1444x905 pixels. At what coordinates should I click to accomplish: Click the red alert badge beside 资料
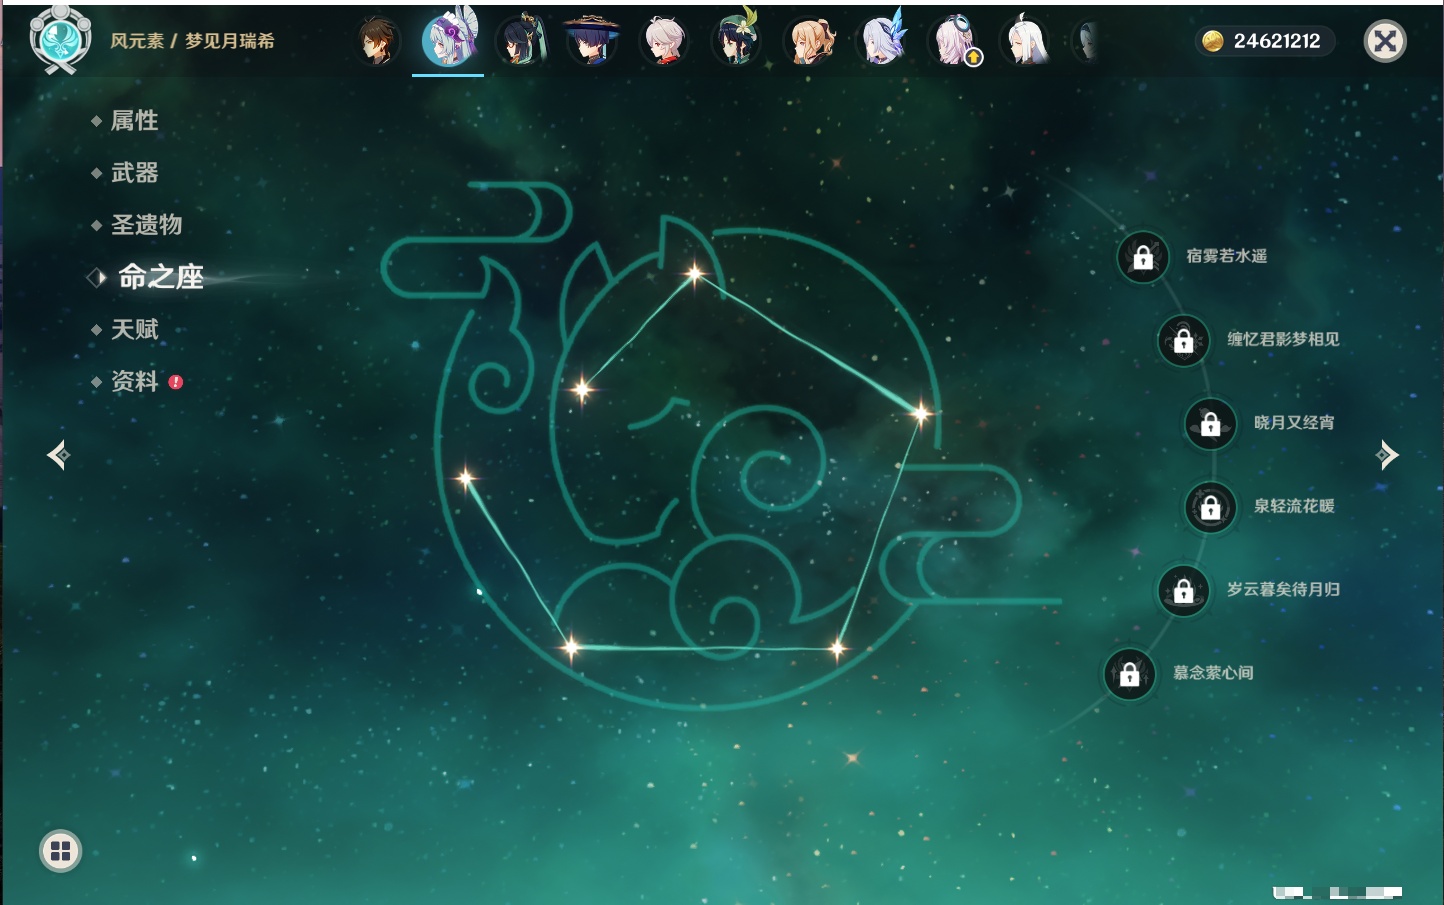176,382
